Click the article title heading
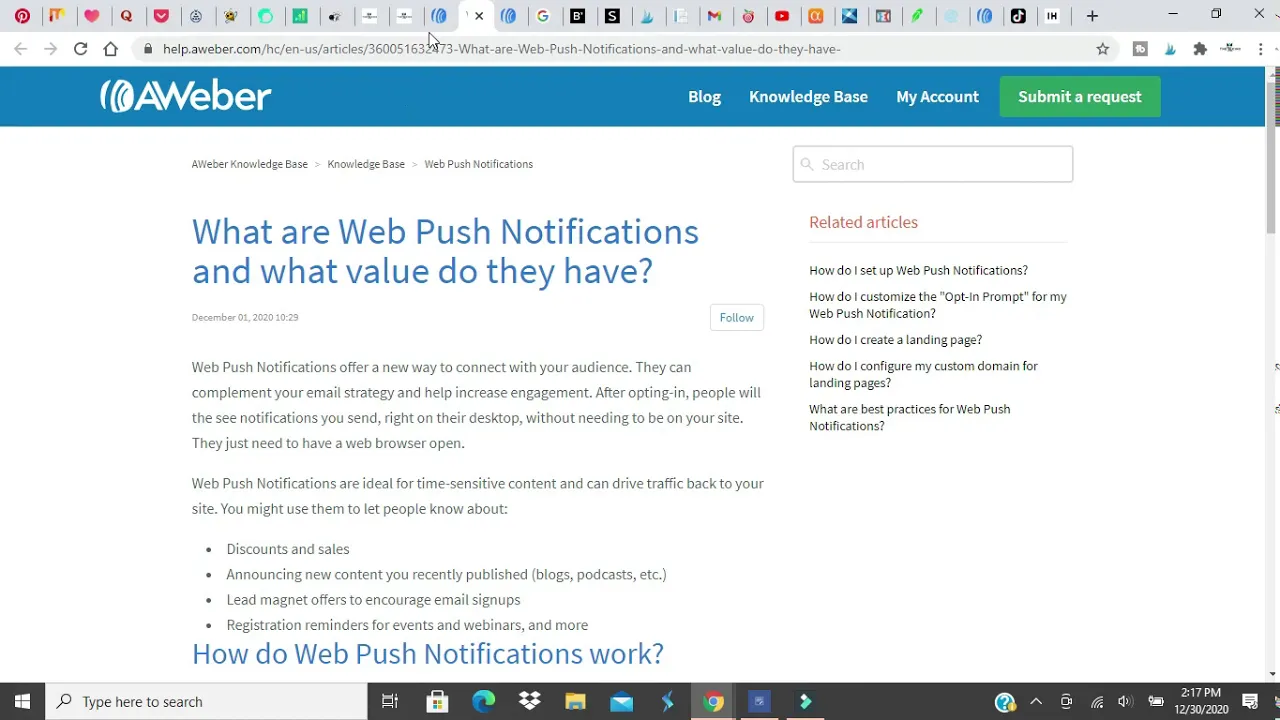 point(445,251)
